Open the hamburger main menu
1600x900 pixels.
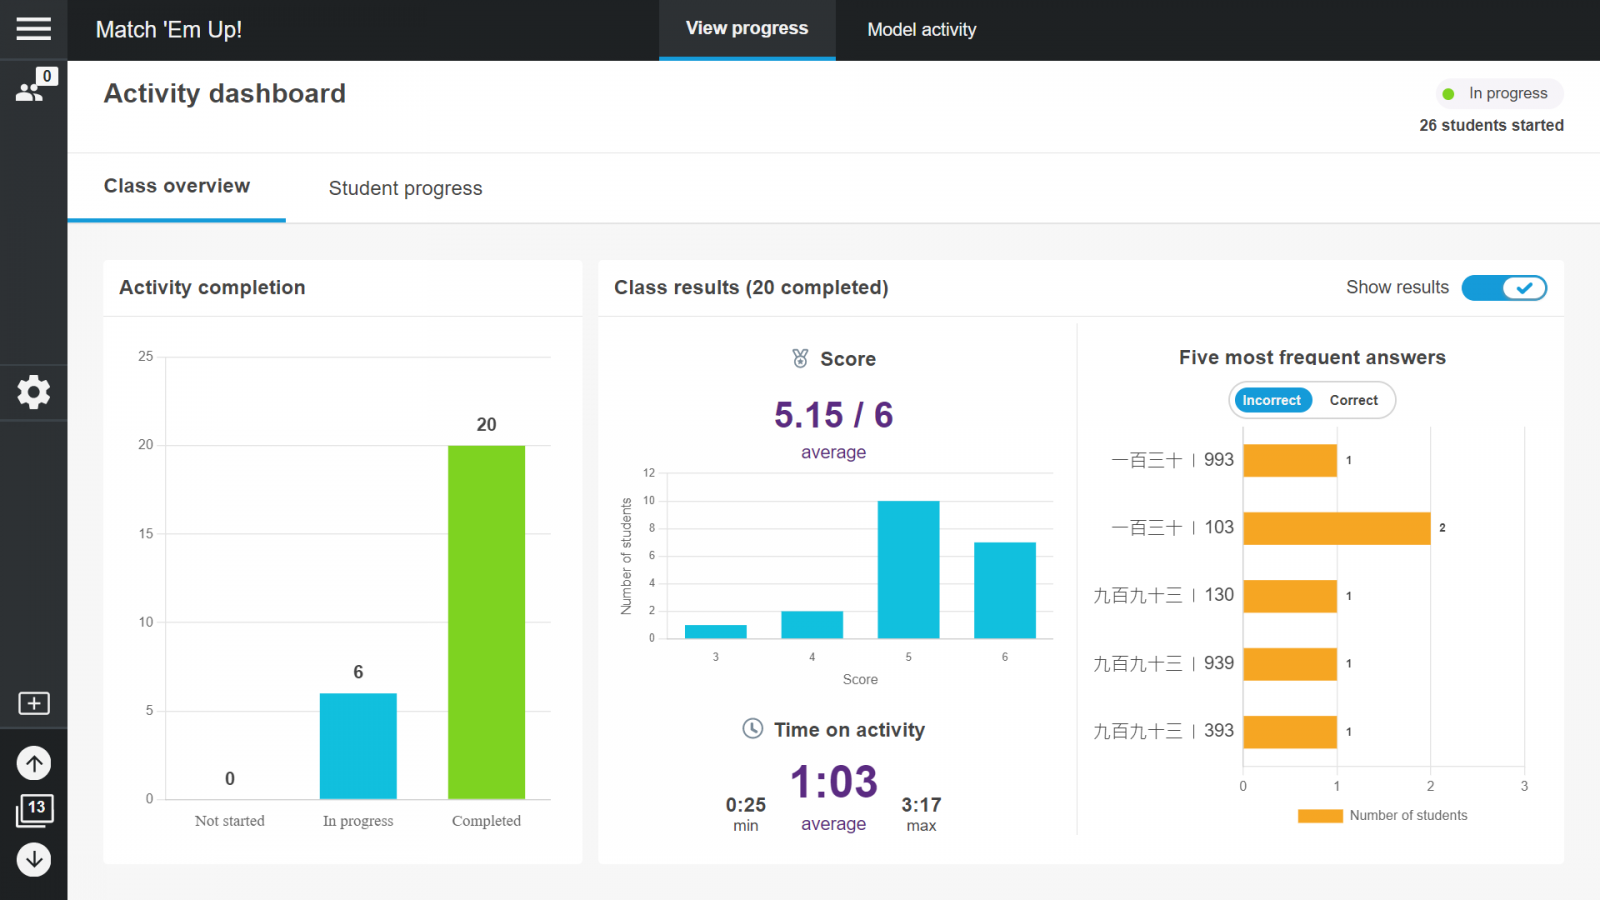pyautogui.click(x=33, y=29)
